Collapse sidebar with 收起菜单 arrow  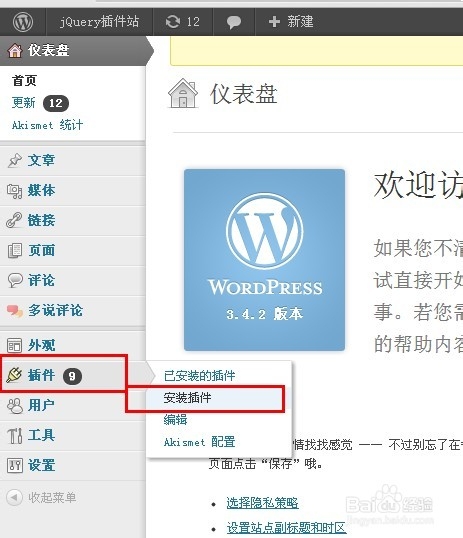coord(14,497)
